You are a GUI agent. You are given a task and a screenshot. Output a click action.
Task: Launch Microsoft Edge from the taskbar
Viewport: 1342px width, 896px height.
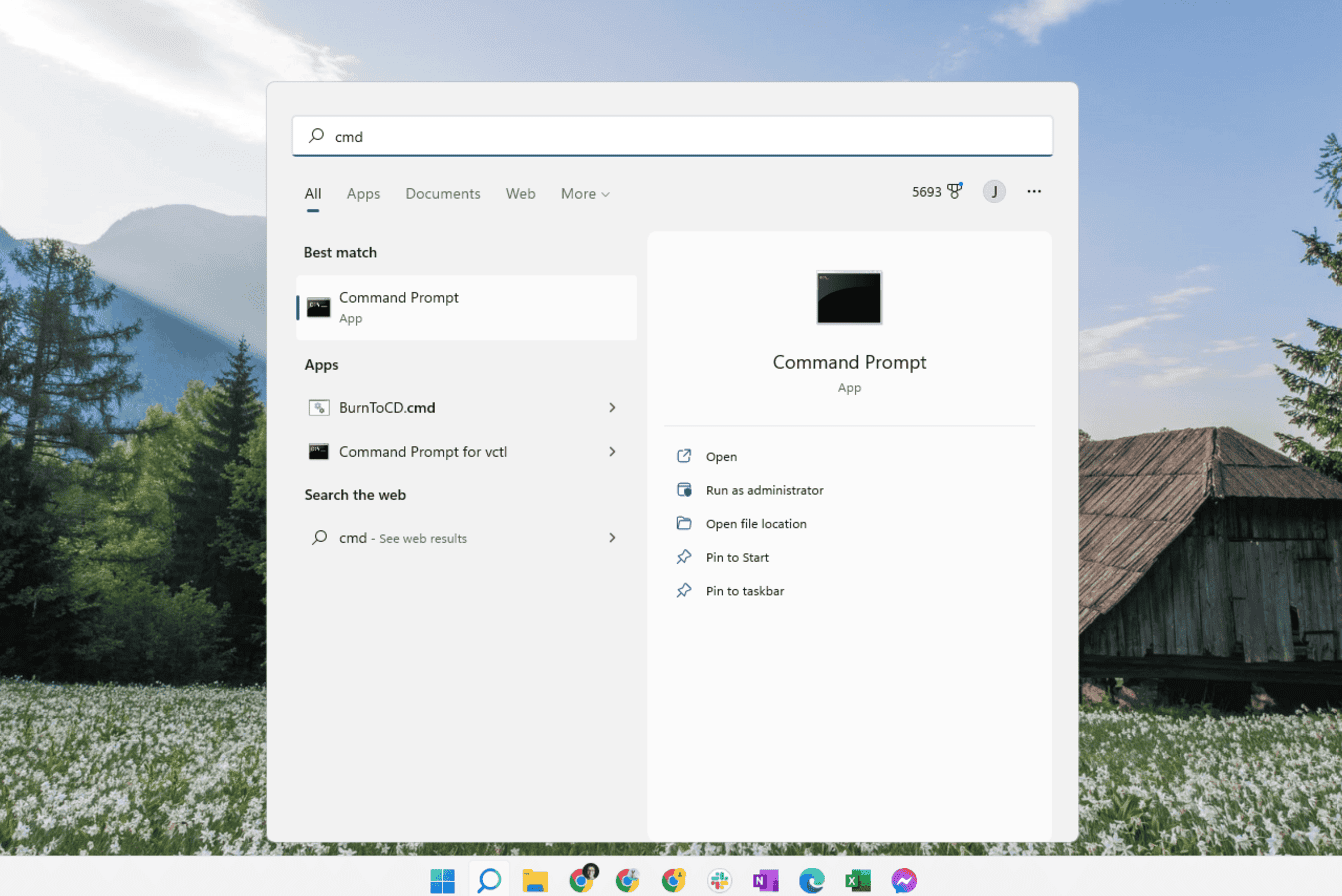pos(812,880)
